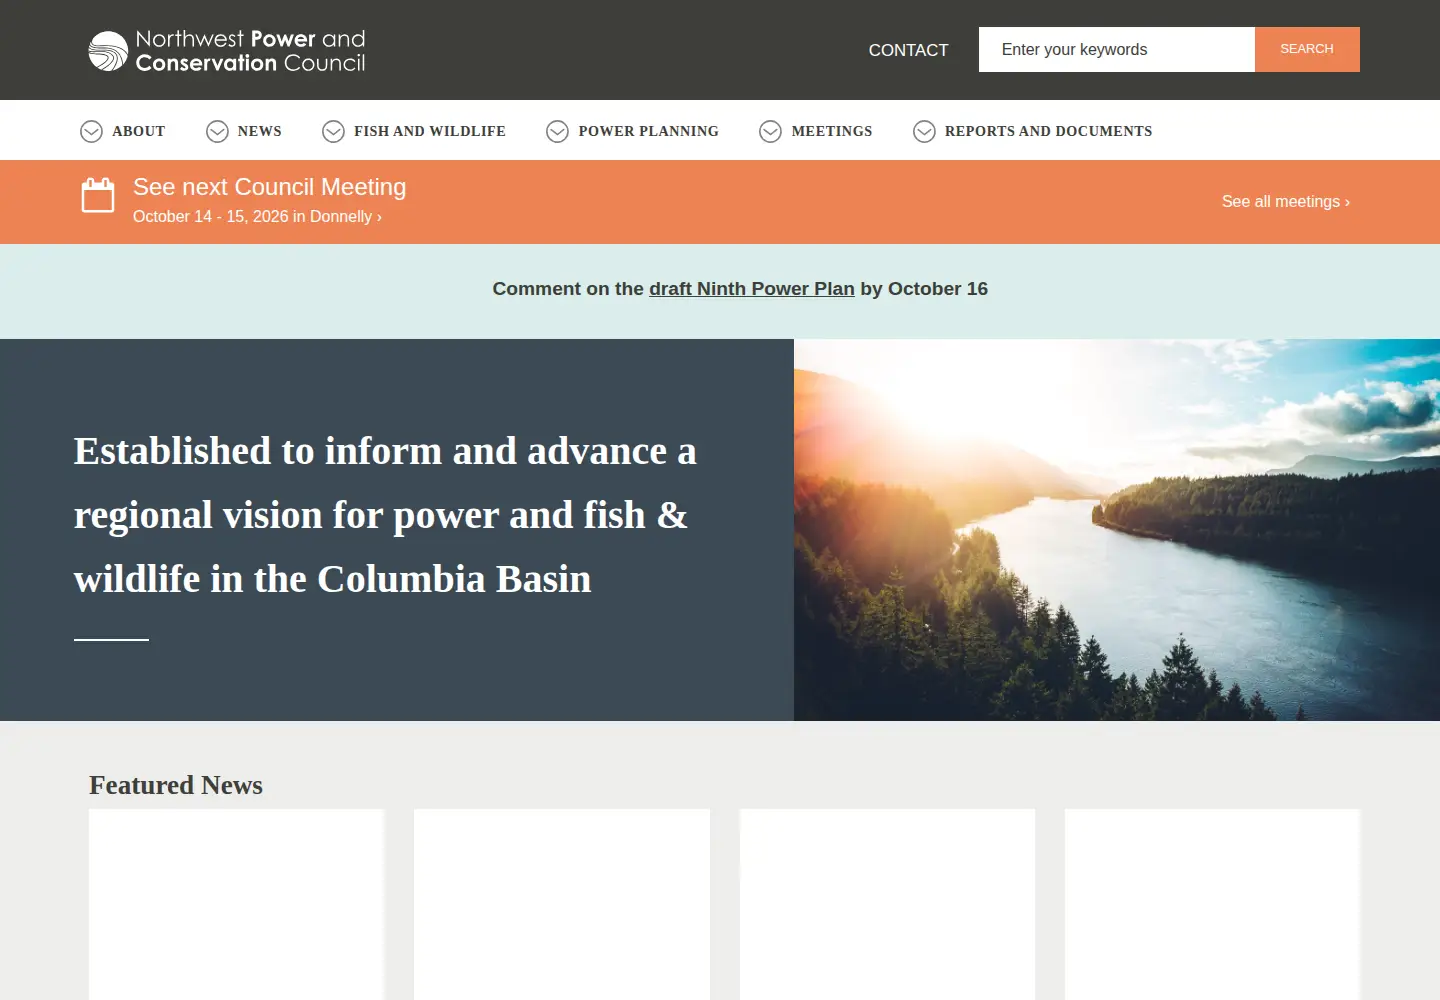Click the Northwest Power and Conservation Council logo
Viewport: 1440px width, 1000px height.
click(x=227, y=50)
